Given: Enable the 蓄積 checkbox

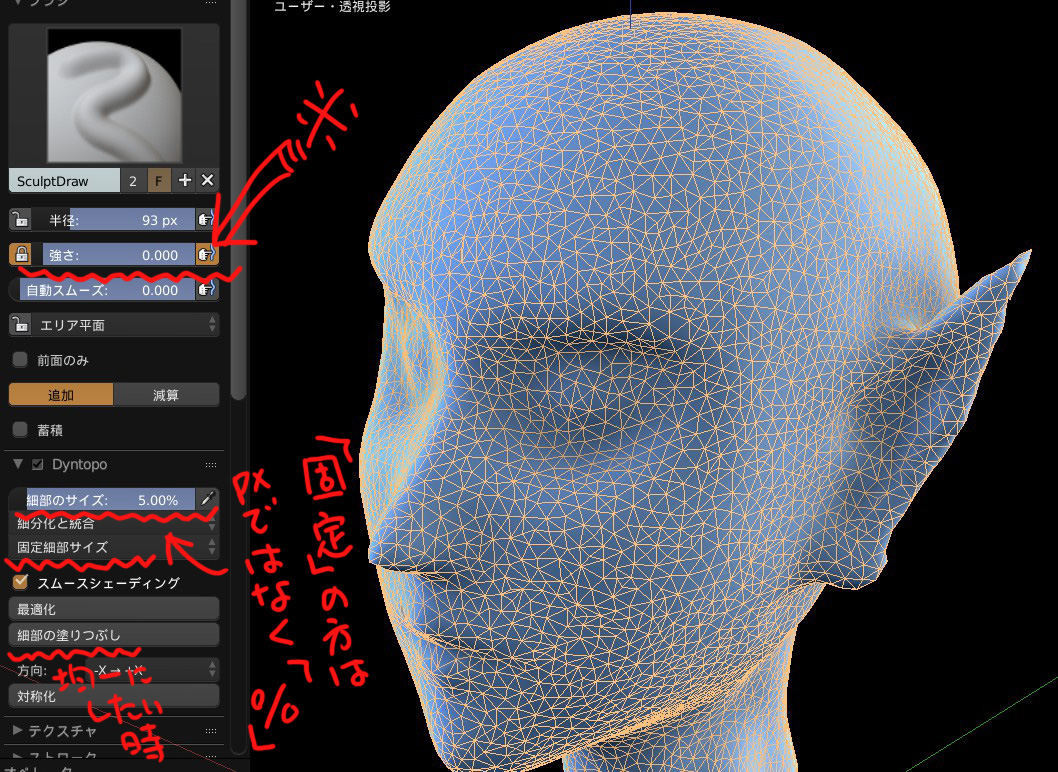Looking at the screenshot, I should coord(20,430).
